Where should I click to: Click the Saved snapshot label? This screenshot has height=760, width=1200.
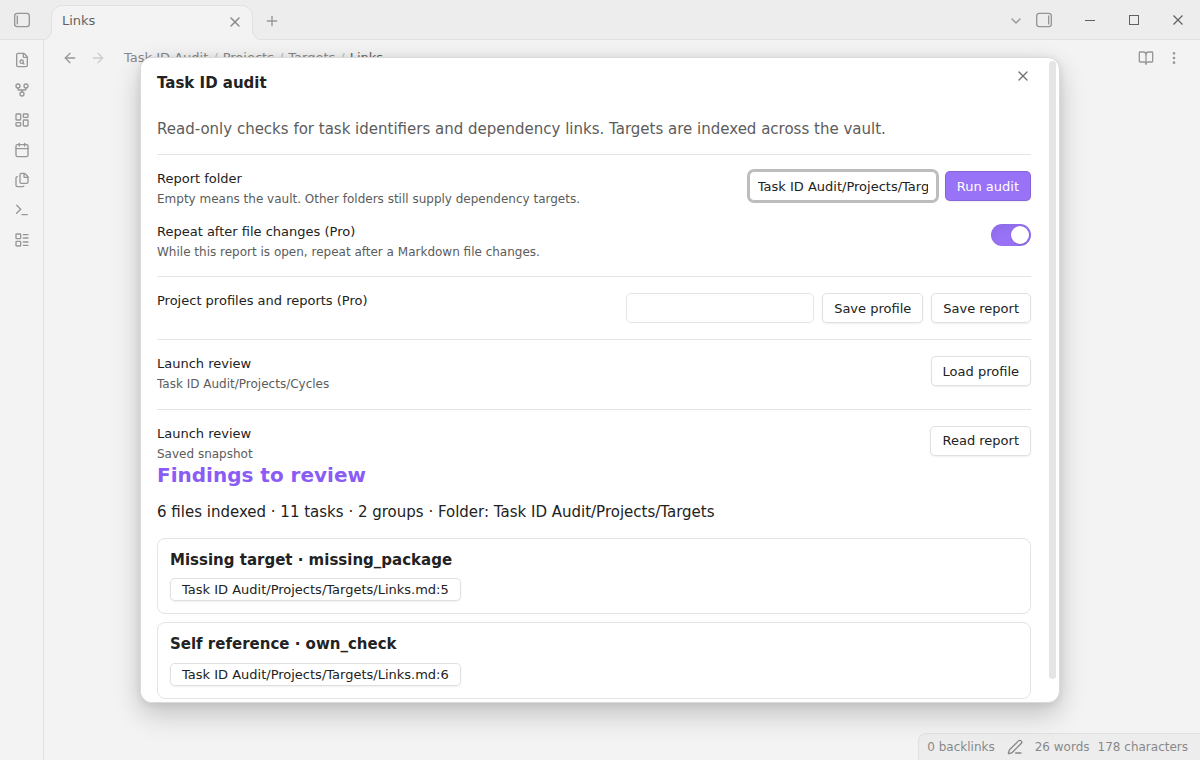[205, 453]
